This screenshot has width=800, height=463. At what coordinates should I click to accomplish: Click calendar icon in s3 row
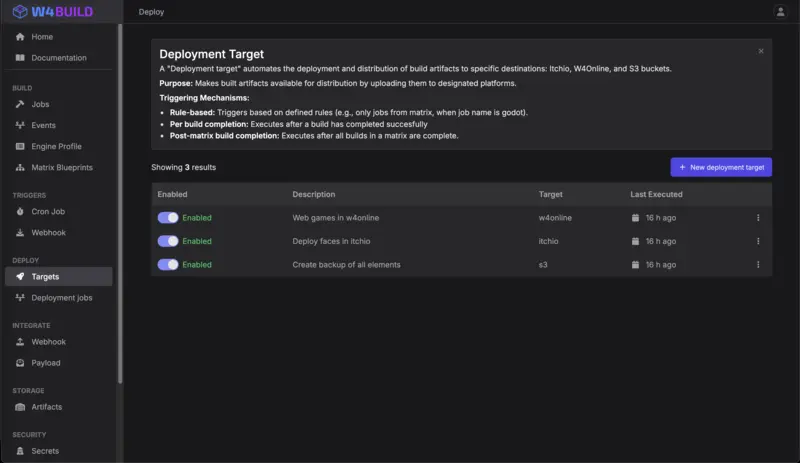(x=635, y=265)
